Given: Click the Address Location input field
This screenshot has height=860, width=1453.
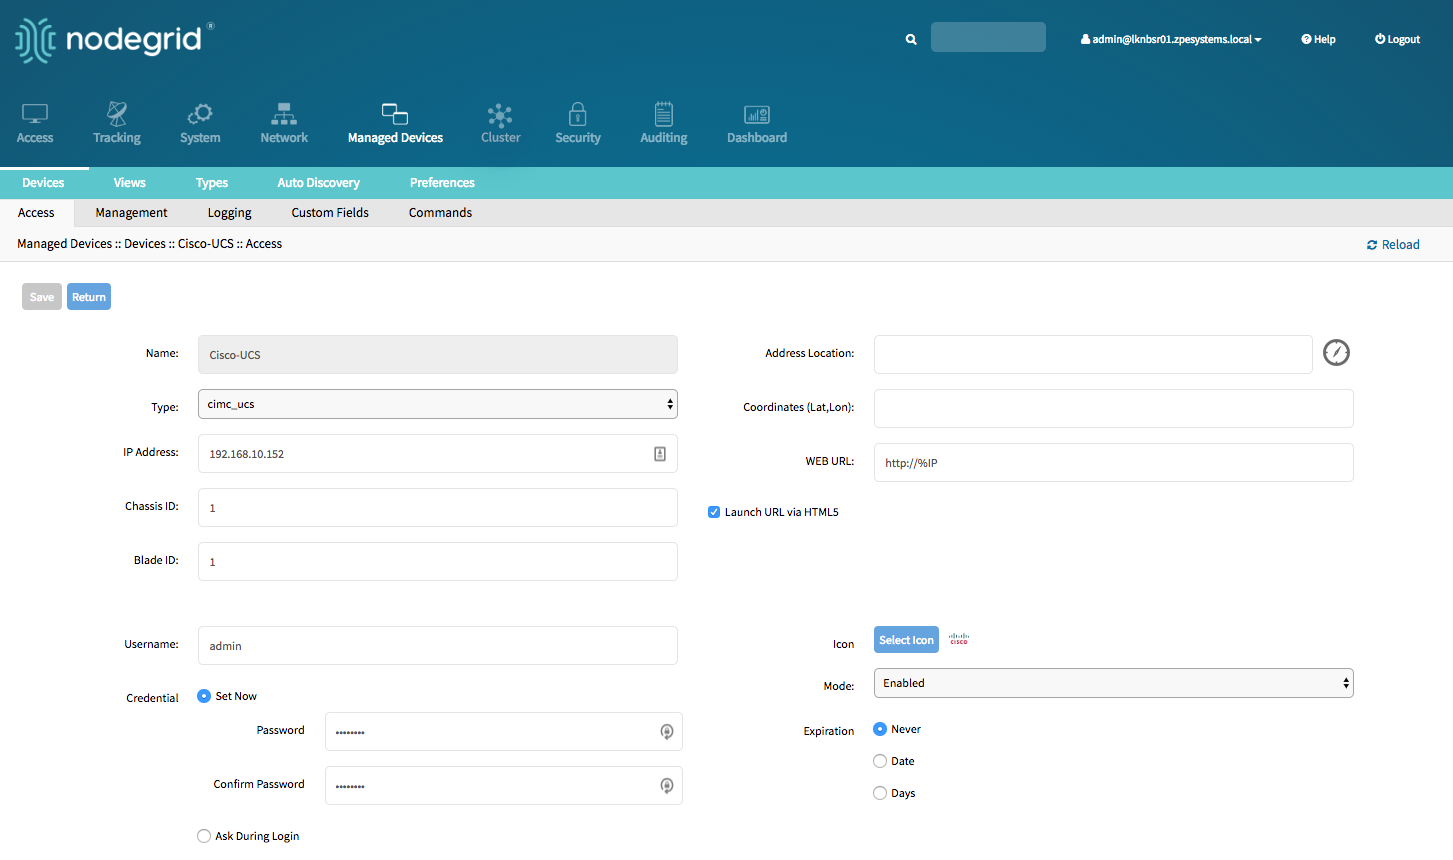Looking at the screenshot, I should [x=1093, y=355].
